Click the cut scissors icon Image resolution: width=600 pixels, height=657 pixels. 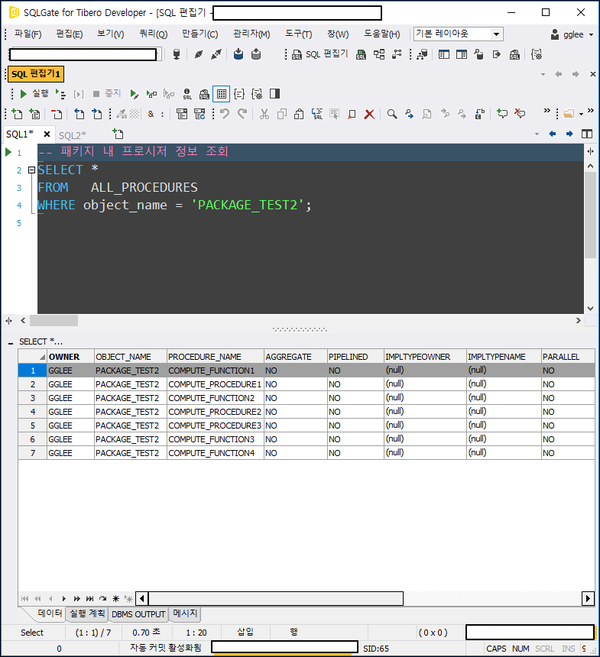pos(264,114)
